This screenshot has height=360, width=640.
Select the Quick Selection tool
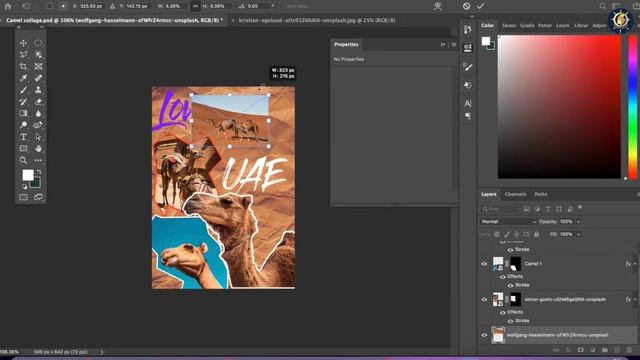38,55
